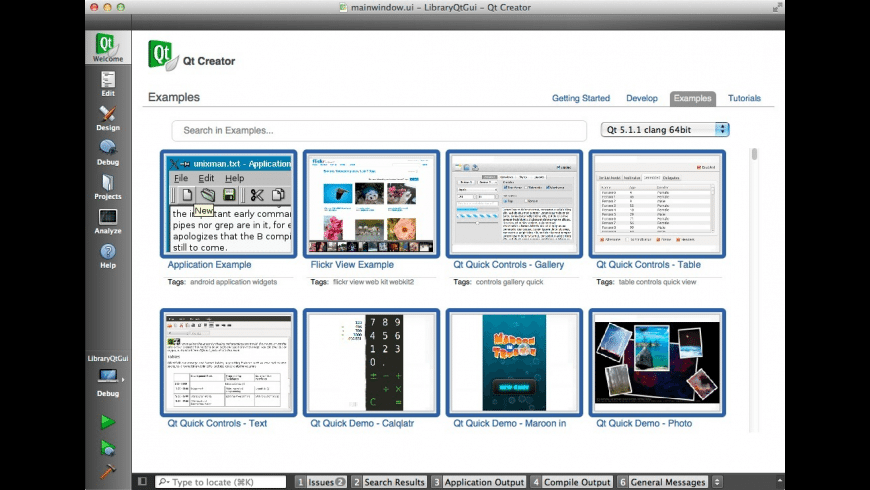Switch to Debug mode in sidebar
The width and height of the screenshot is (870, 490).
point(108,153)
